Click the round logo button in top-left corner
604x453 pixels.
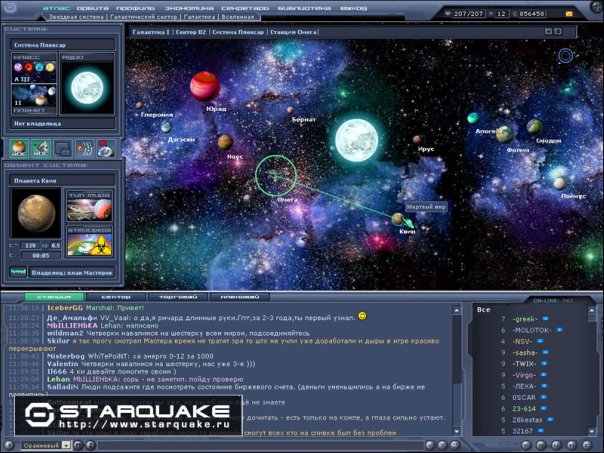click(10, 7)
